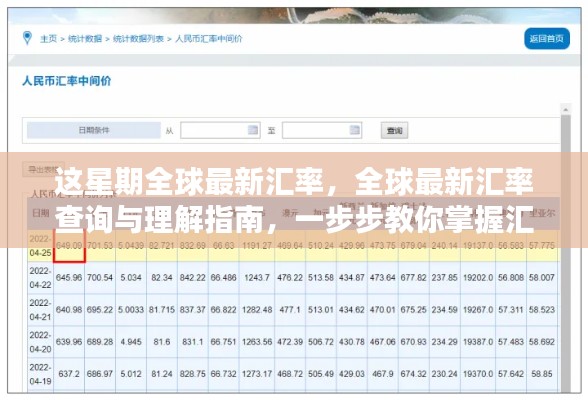Click the scrollbar up arrow

[x=566, y=109]
